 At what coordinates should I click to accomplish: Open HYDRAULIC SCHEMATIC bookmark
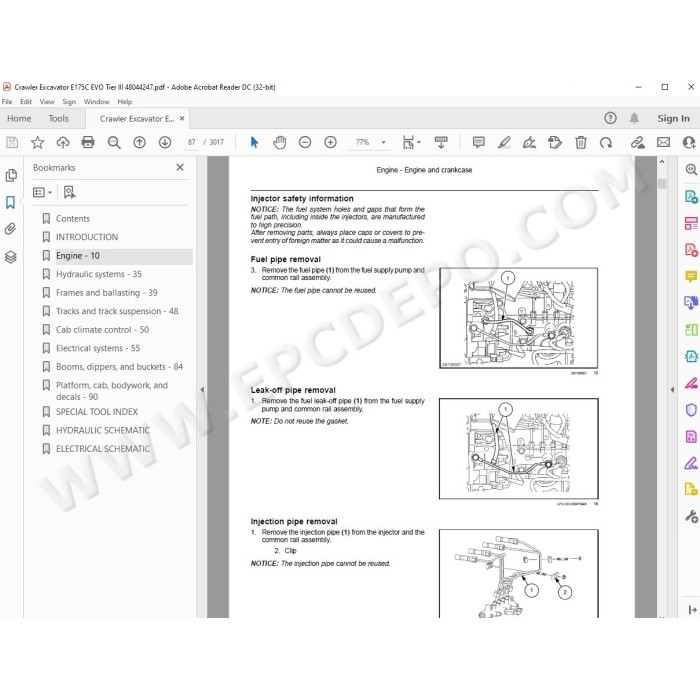(103, 430)
